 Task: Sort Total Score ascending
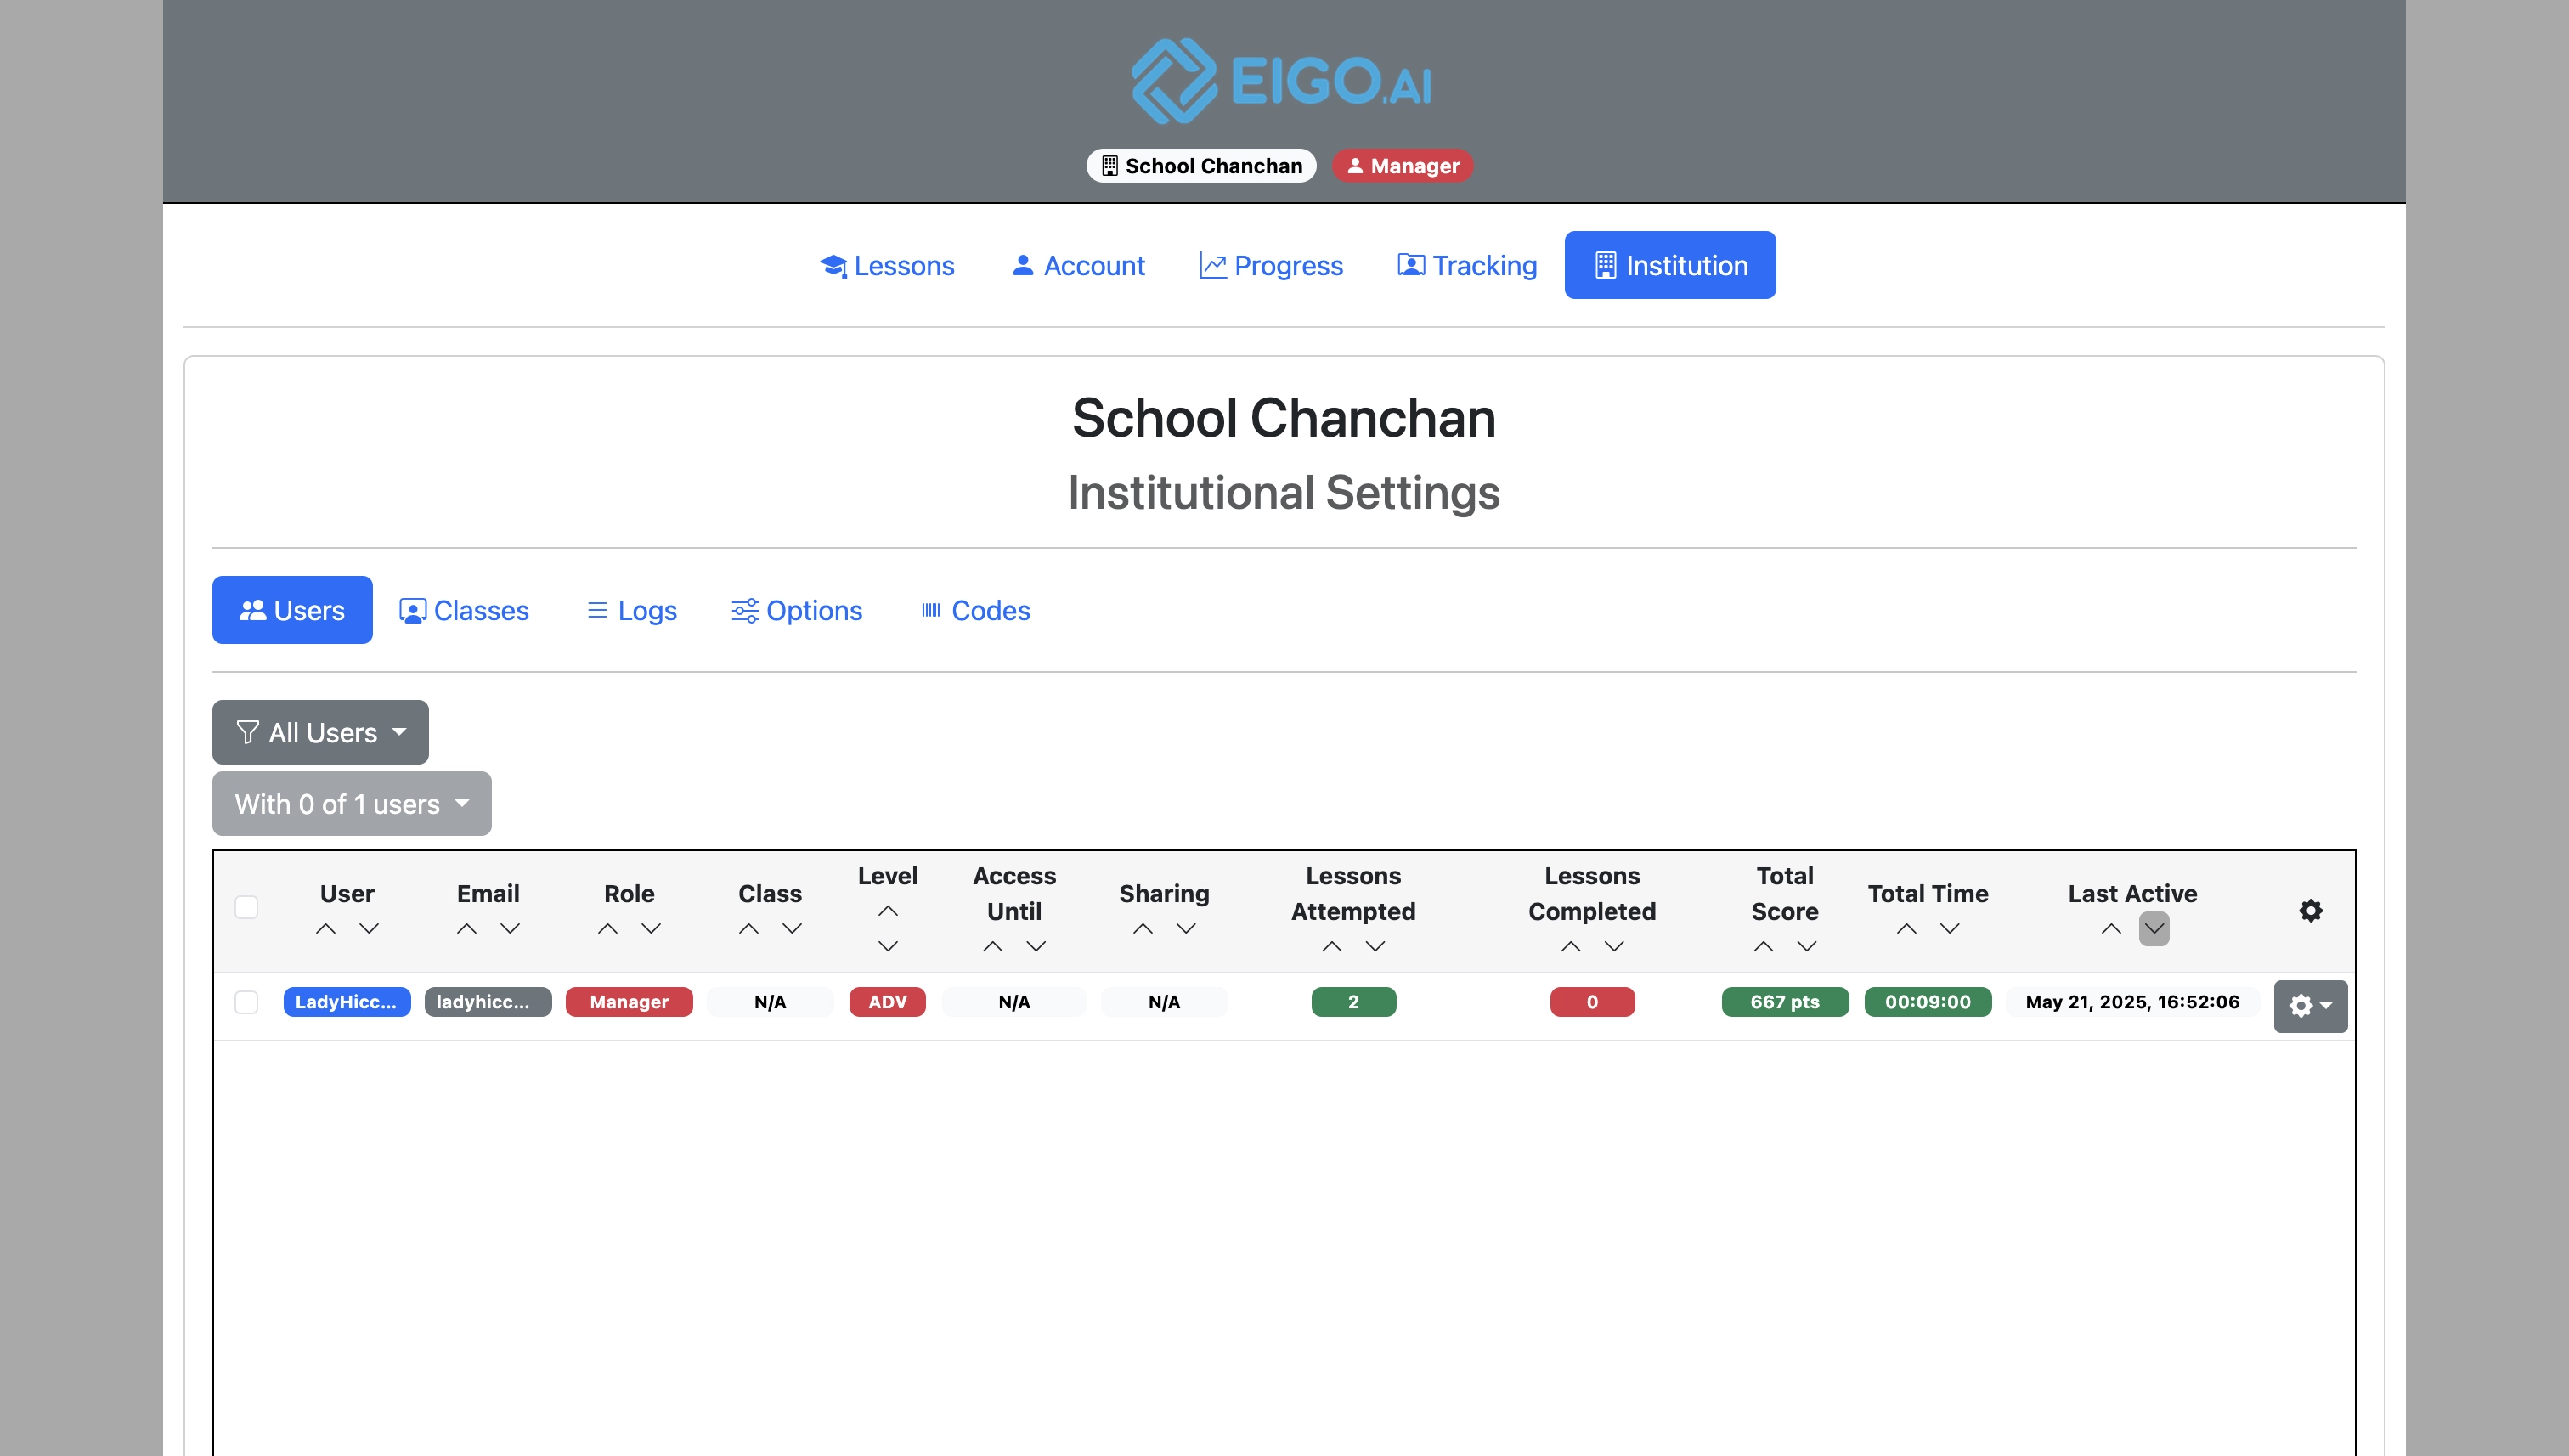pyautogui.click(x=1763, y=946)
